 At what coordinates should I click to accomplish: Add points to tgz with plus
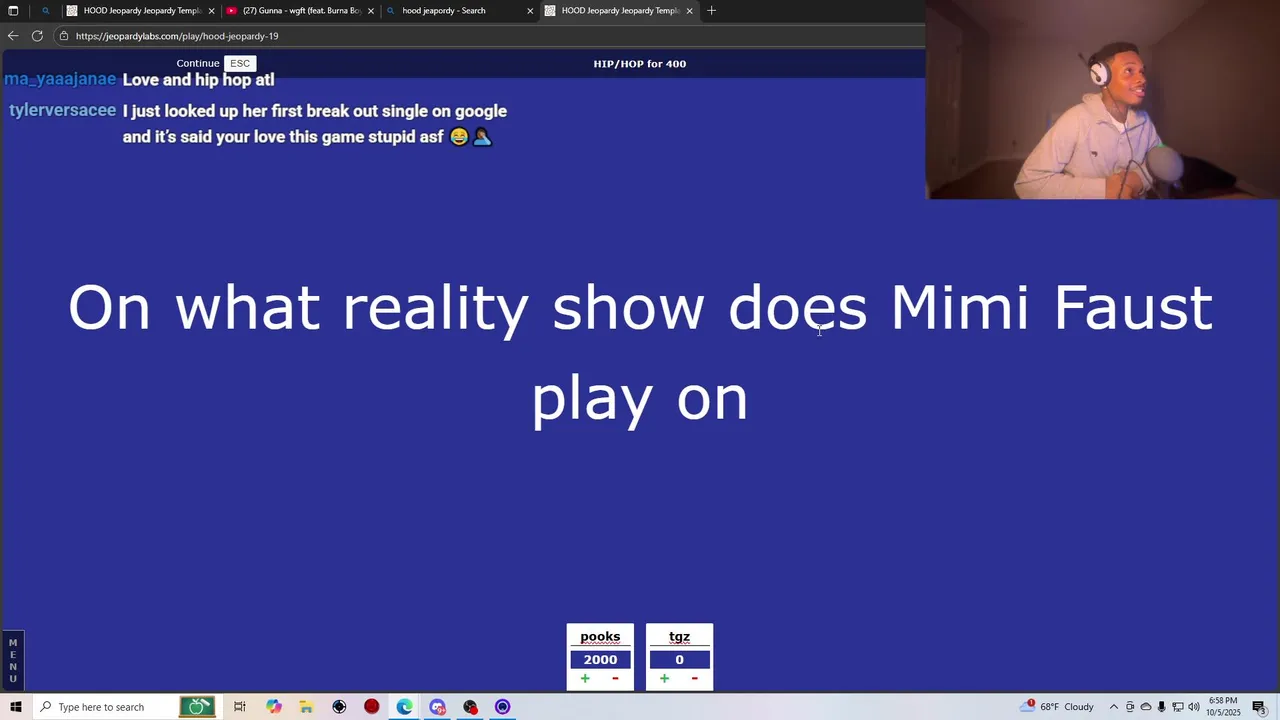pos(664,679)
